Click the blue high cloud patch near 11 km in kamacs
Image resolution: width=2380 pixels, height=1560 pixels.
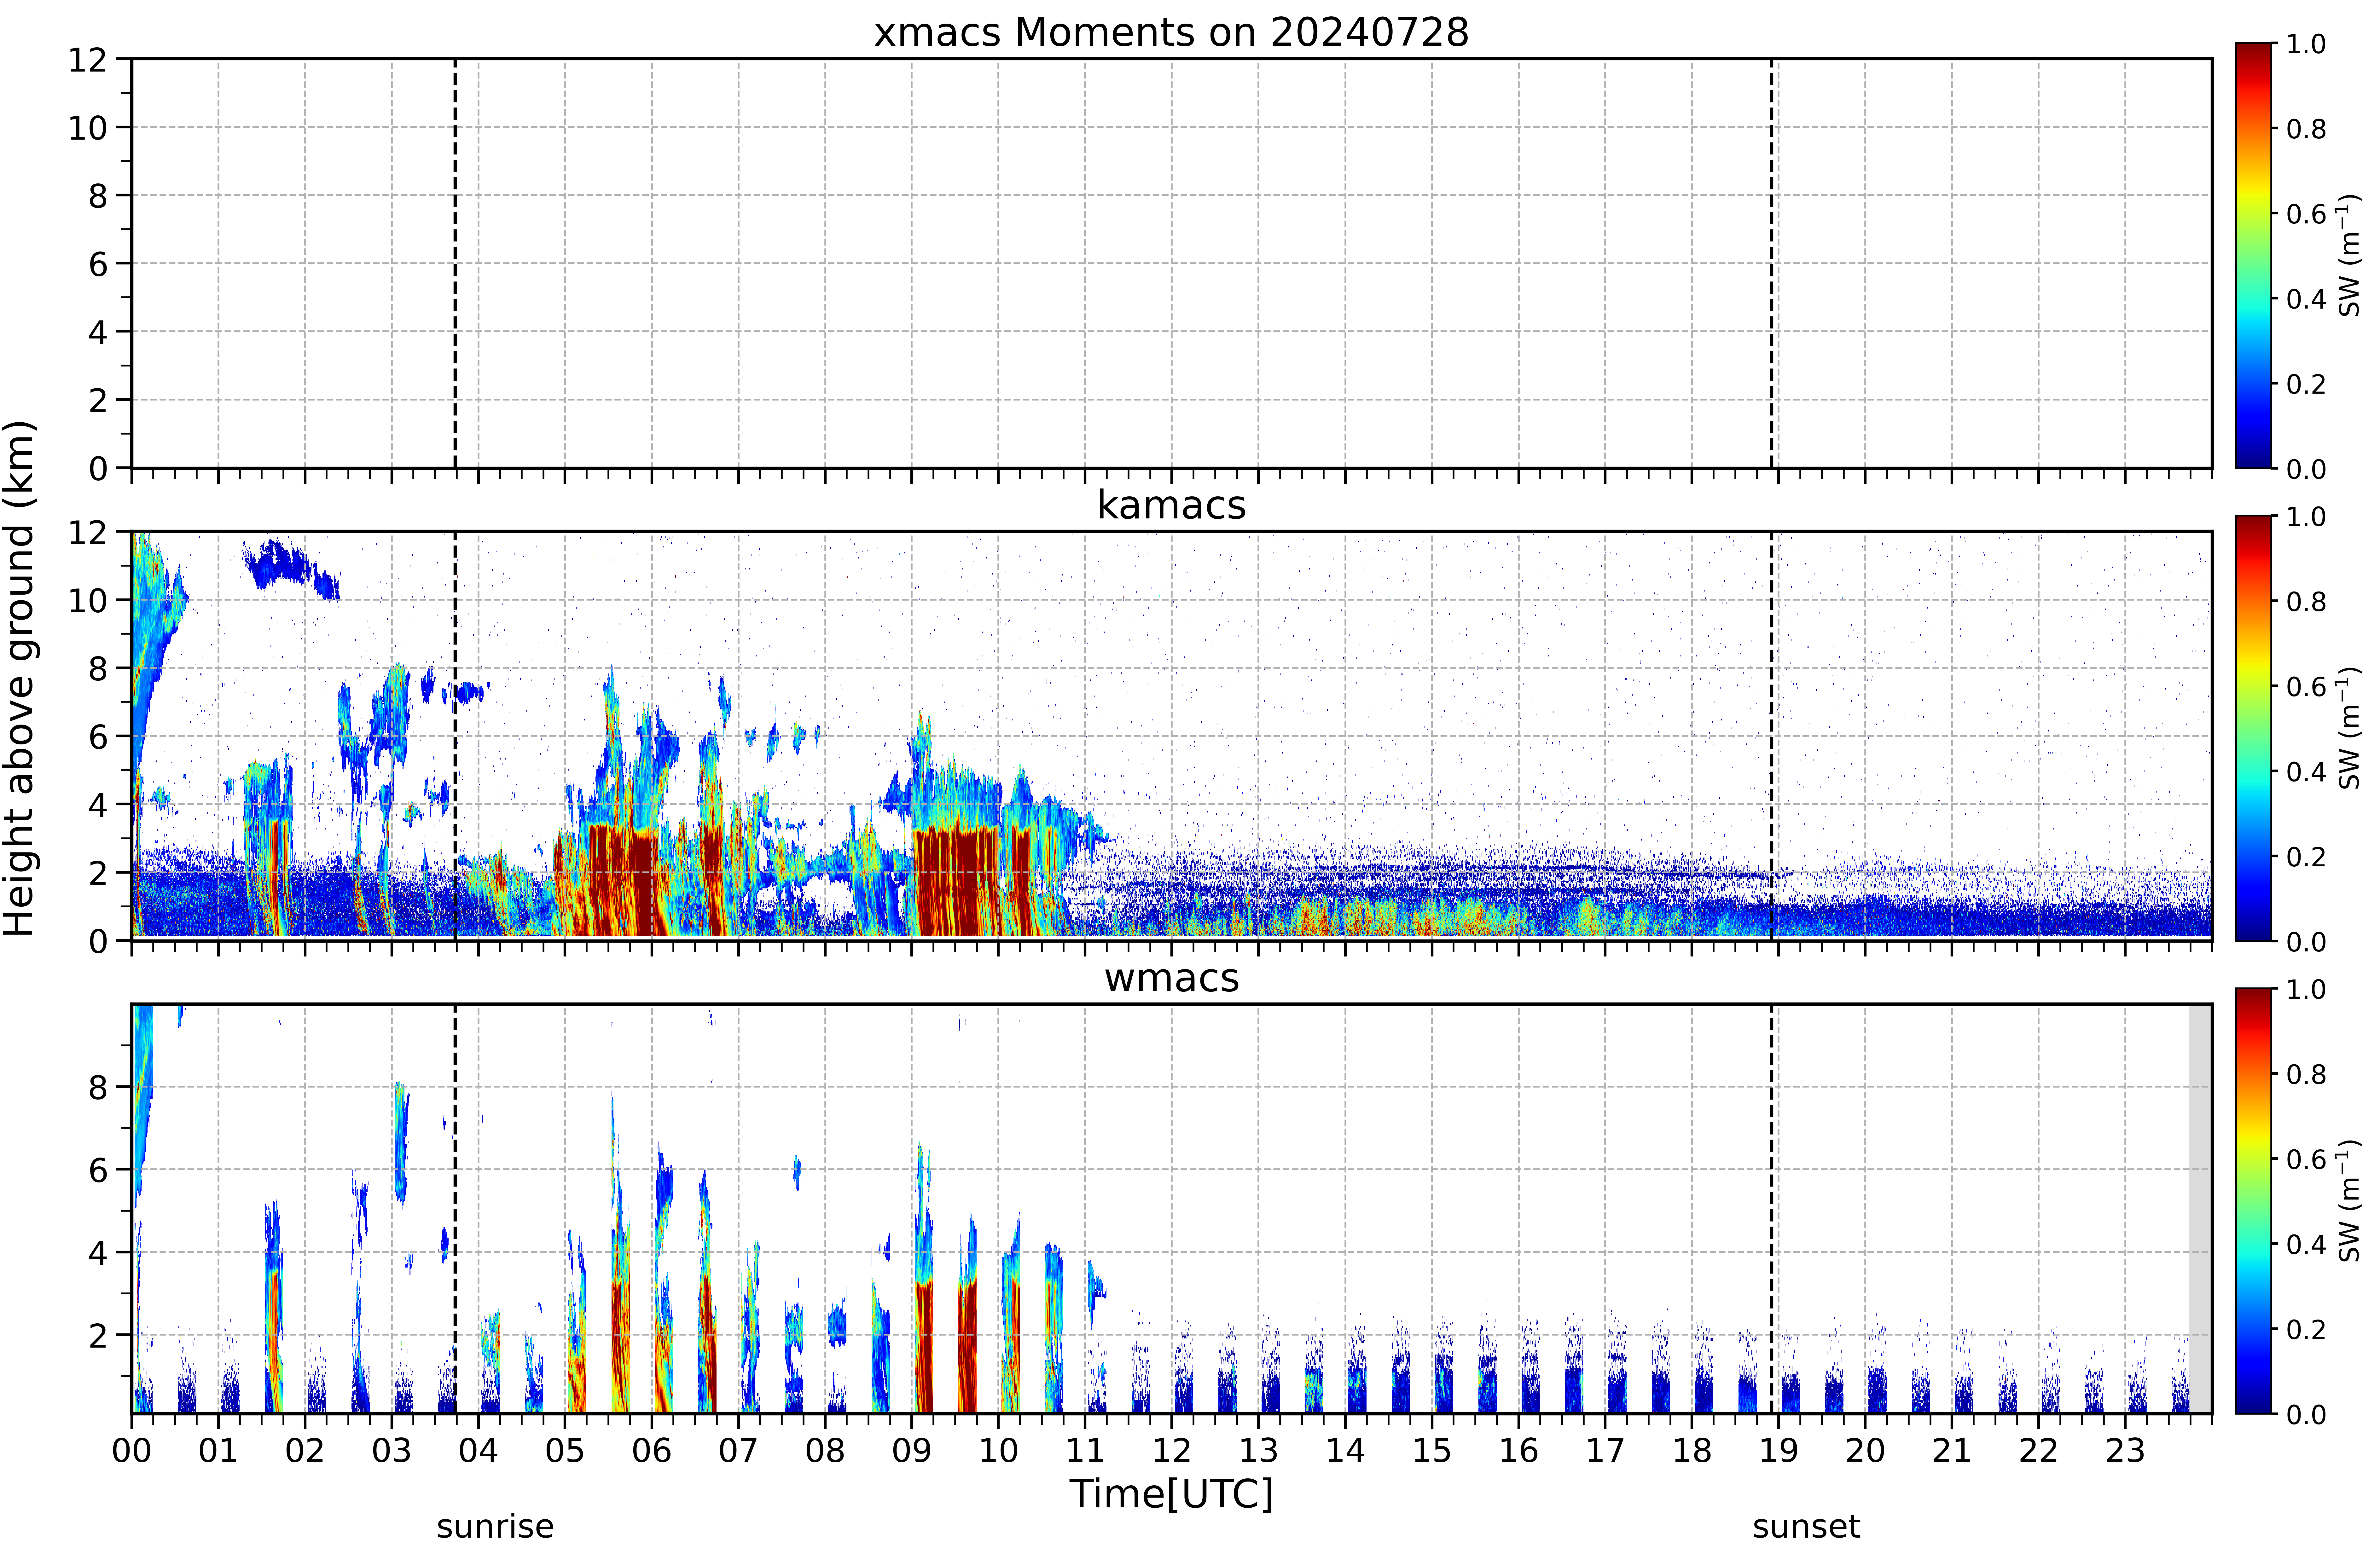coord(290,568)
